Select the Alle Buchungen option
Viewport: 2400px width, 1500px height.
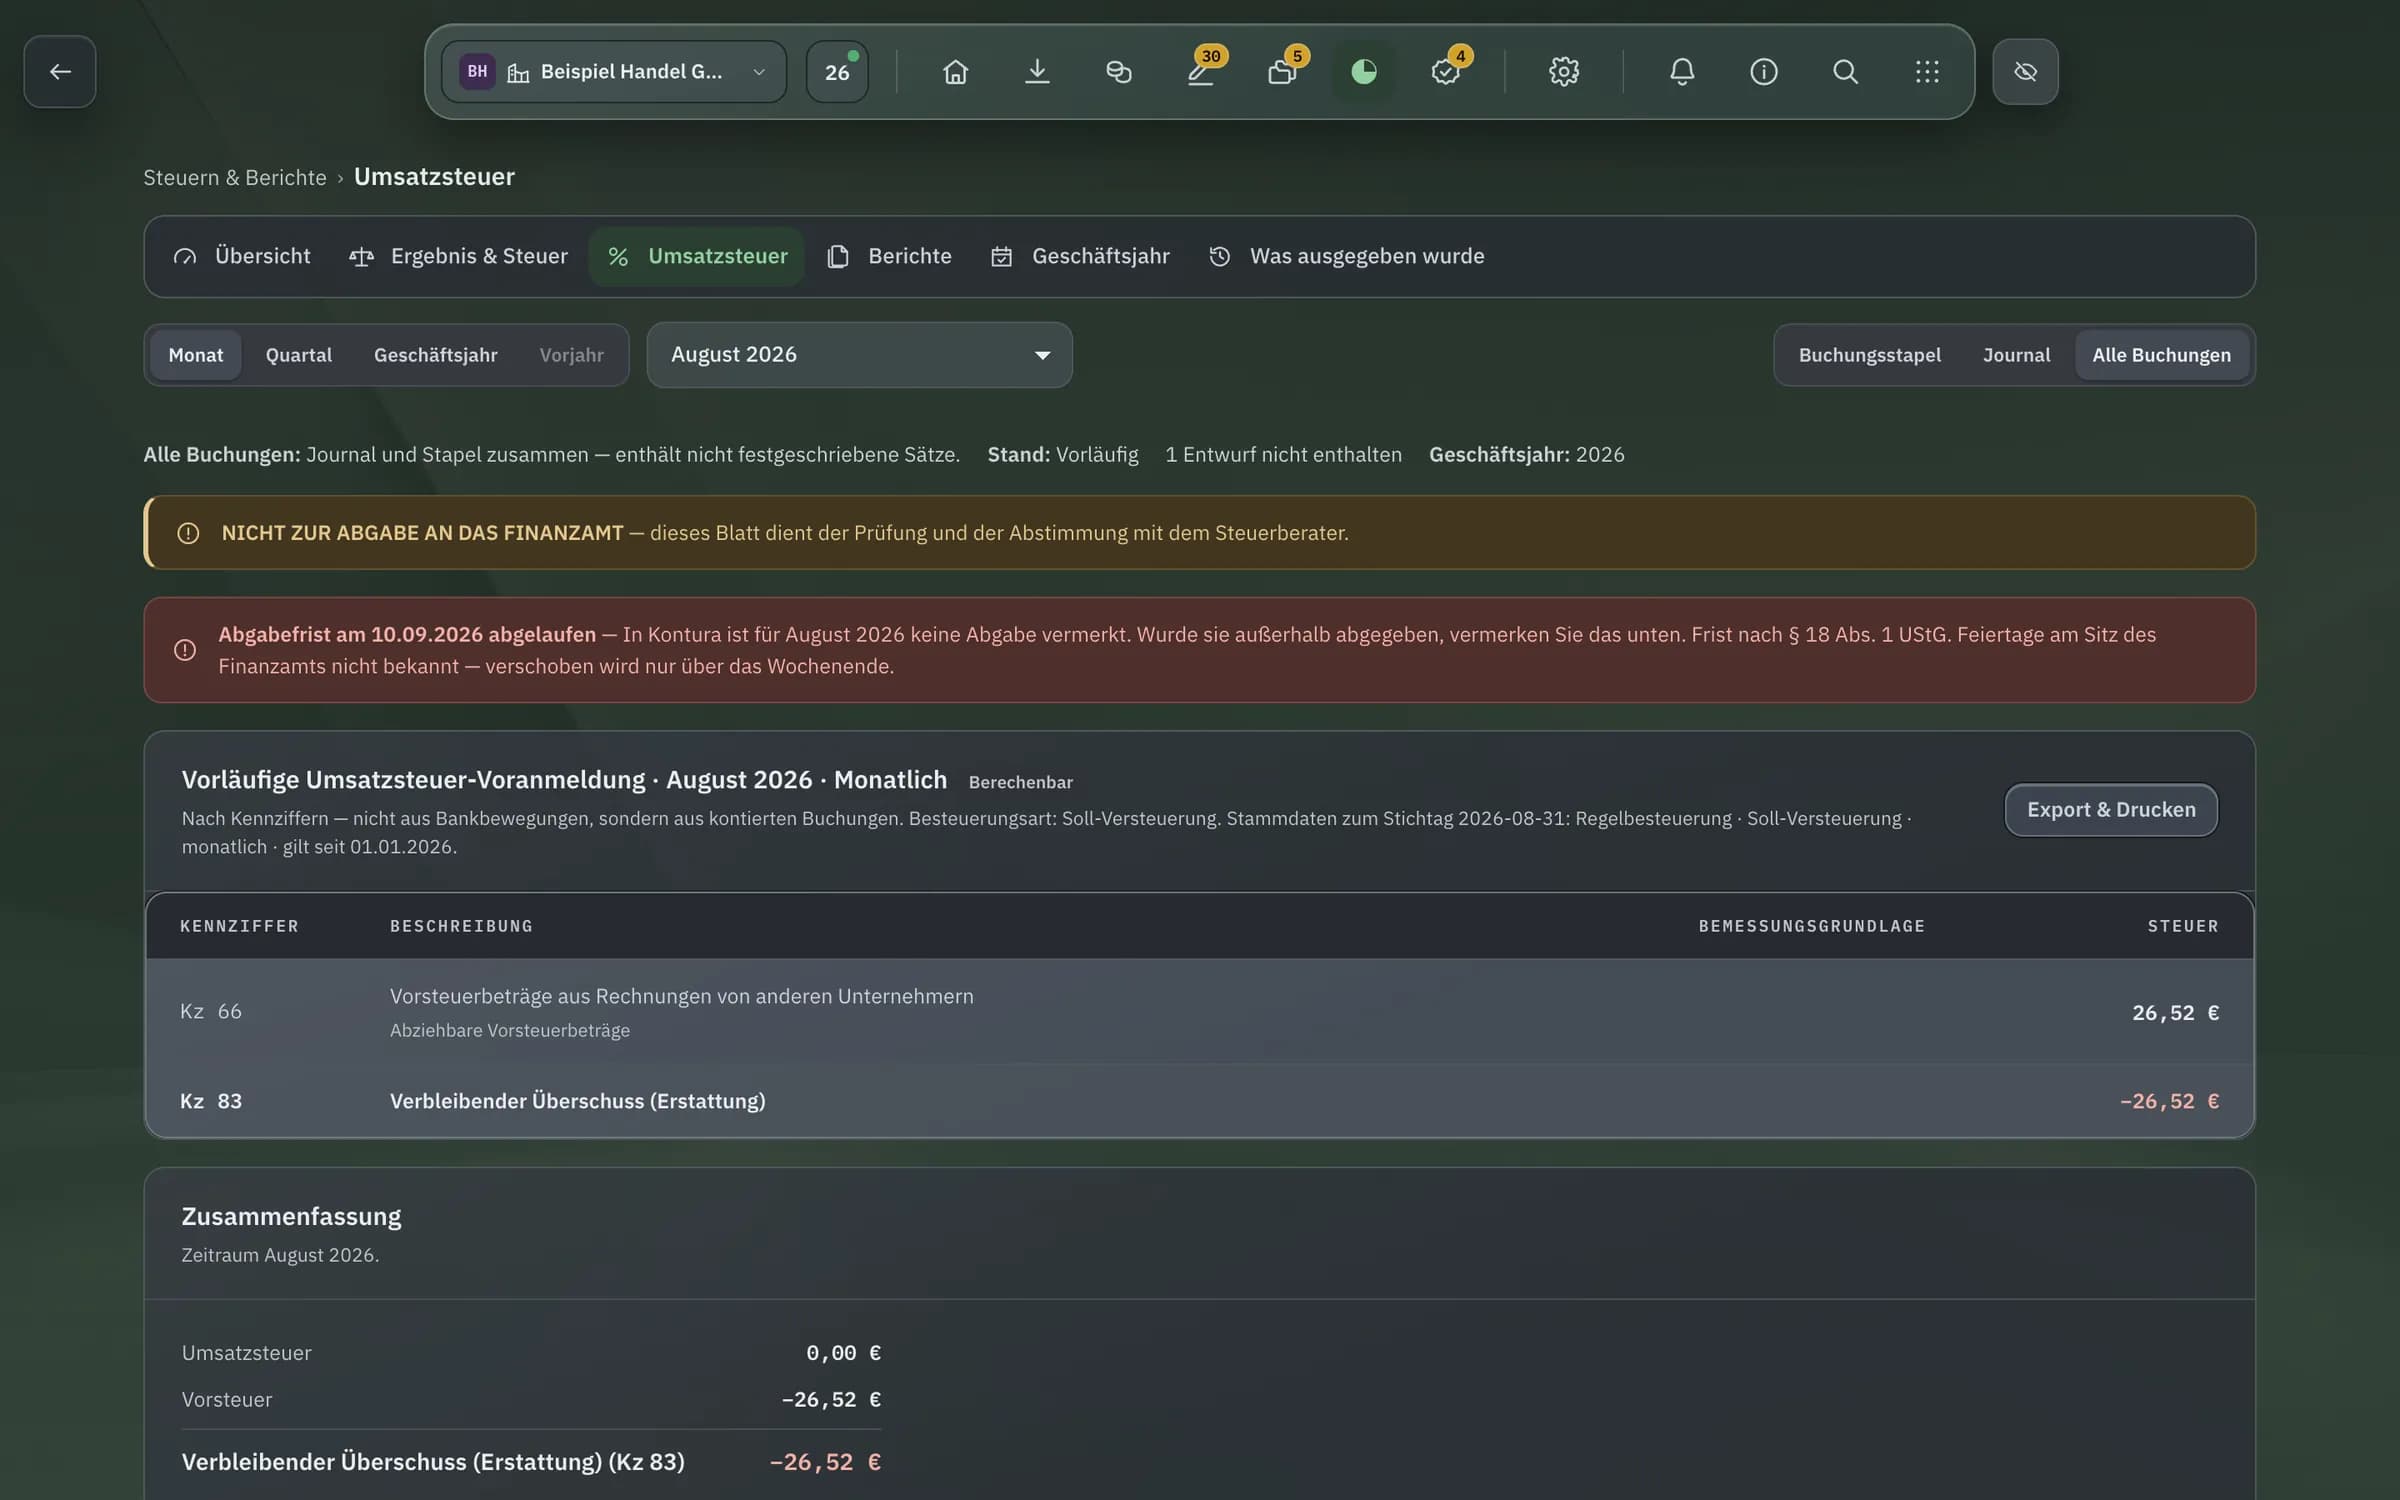pyautogui.click(x=2161, y=355)
